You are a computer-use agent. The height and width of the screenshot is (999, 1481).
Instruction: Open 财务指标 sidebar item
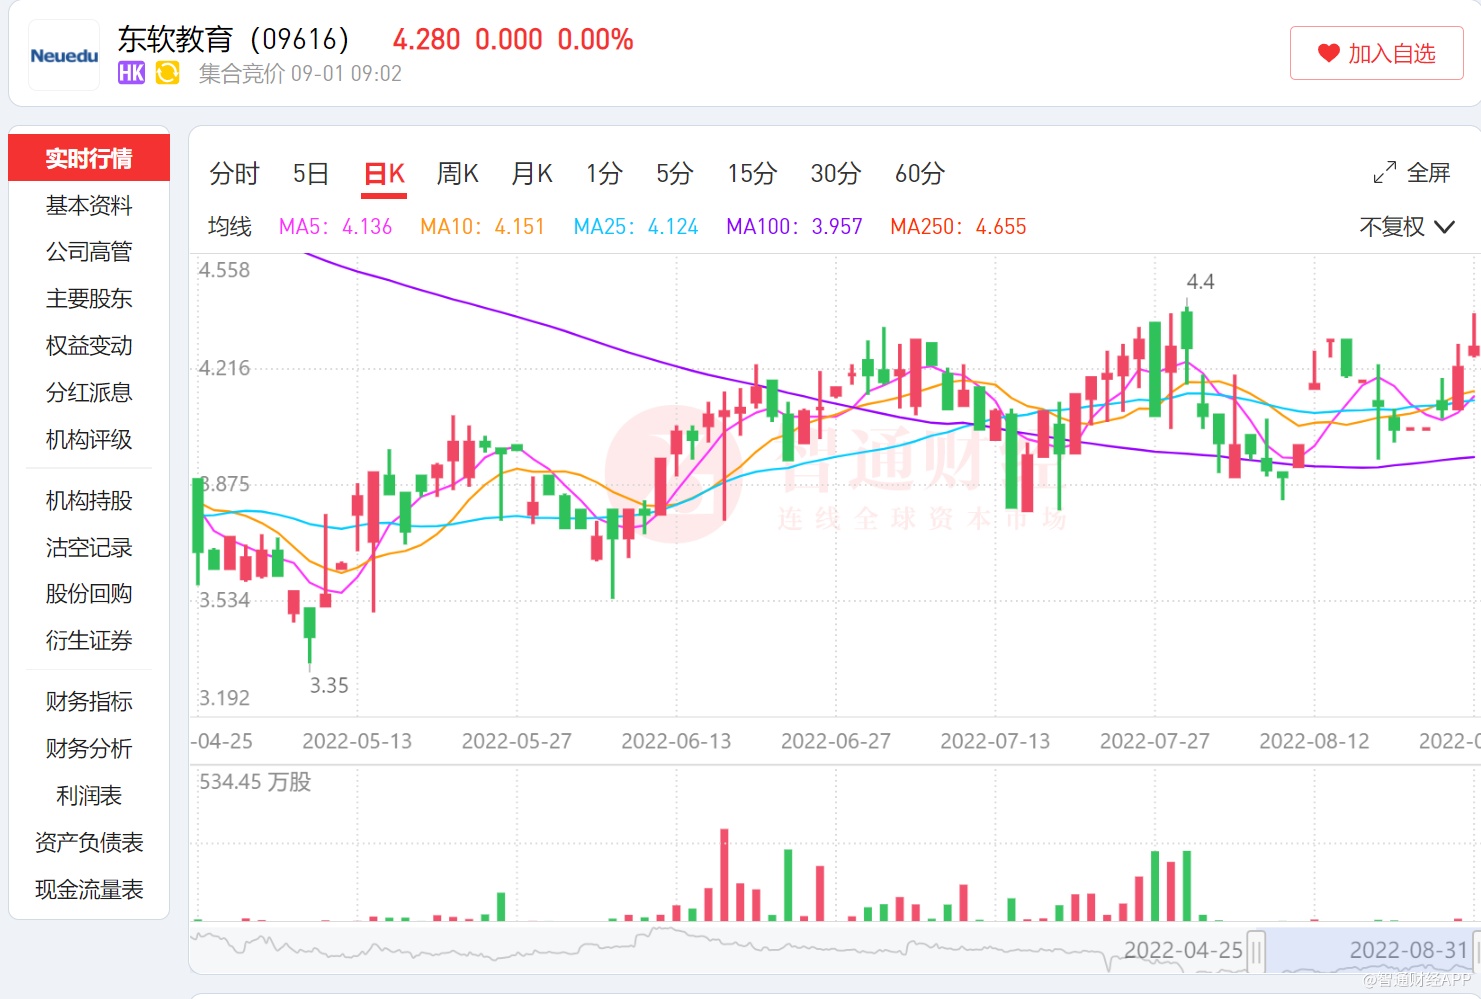[x=89, y=702]
